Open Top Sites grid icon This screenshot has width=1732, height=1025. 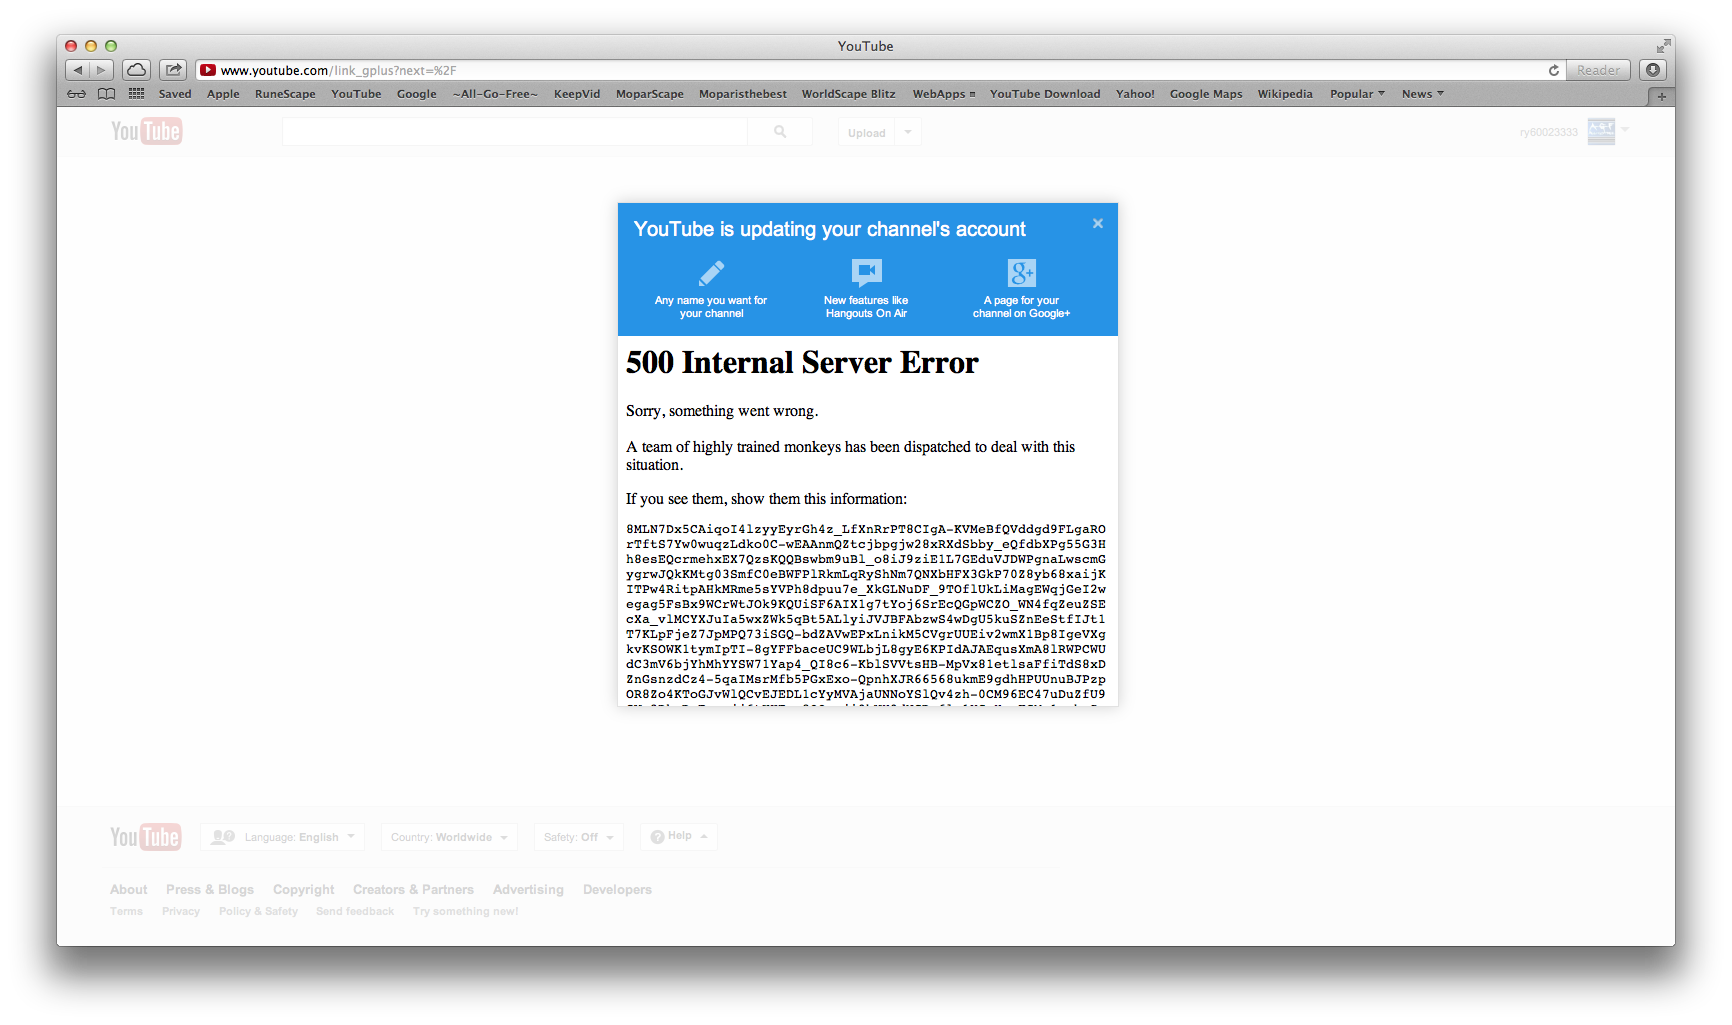point(137,94)
